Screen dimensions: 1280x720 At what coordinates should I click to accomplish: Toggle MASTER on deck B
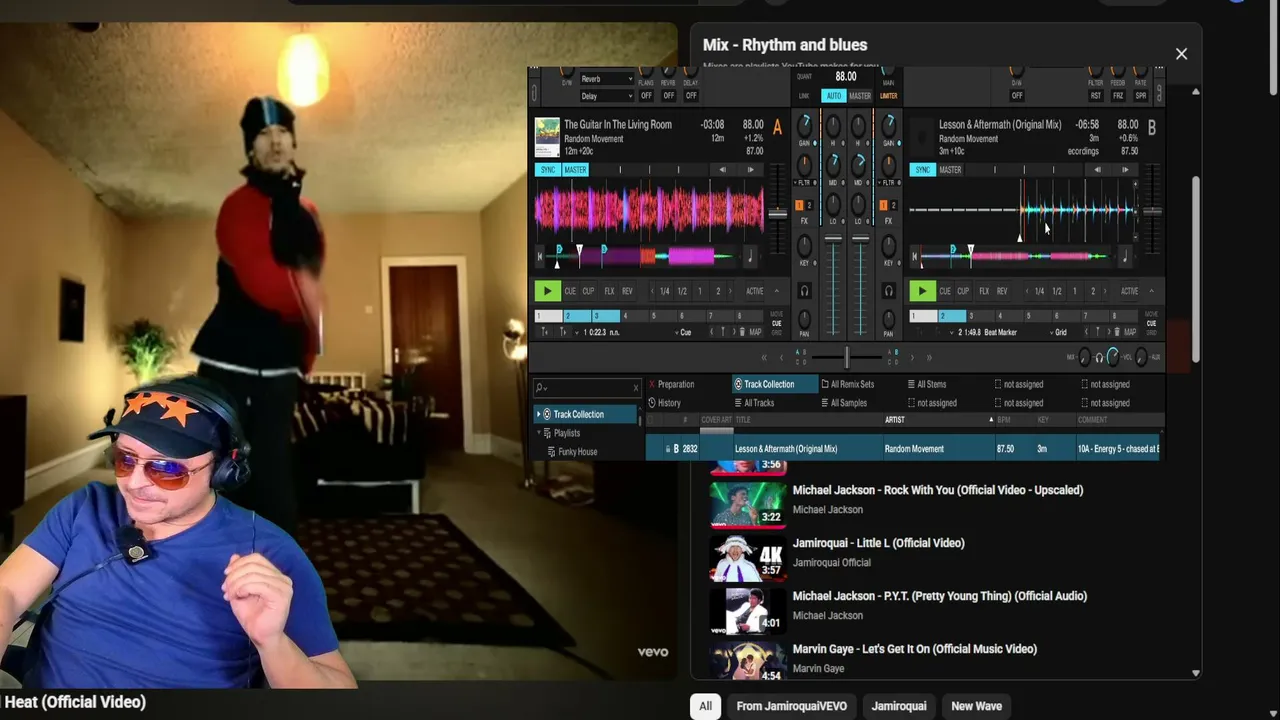click(x=950, y=170)
